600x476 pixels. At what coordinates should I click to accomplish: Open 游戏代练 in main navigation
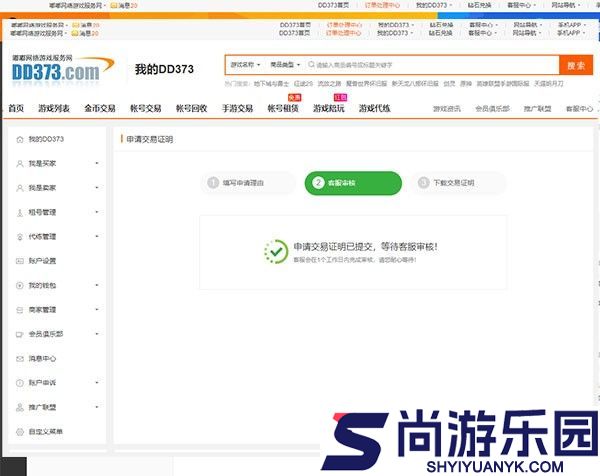(x=374, y=109)
